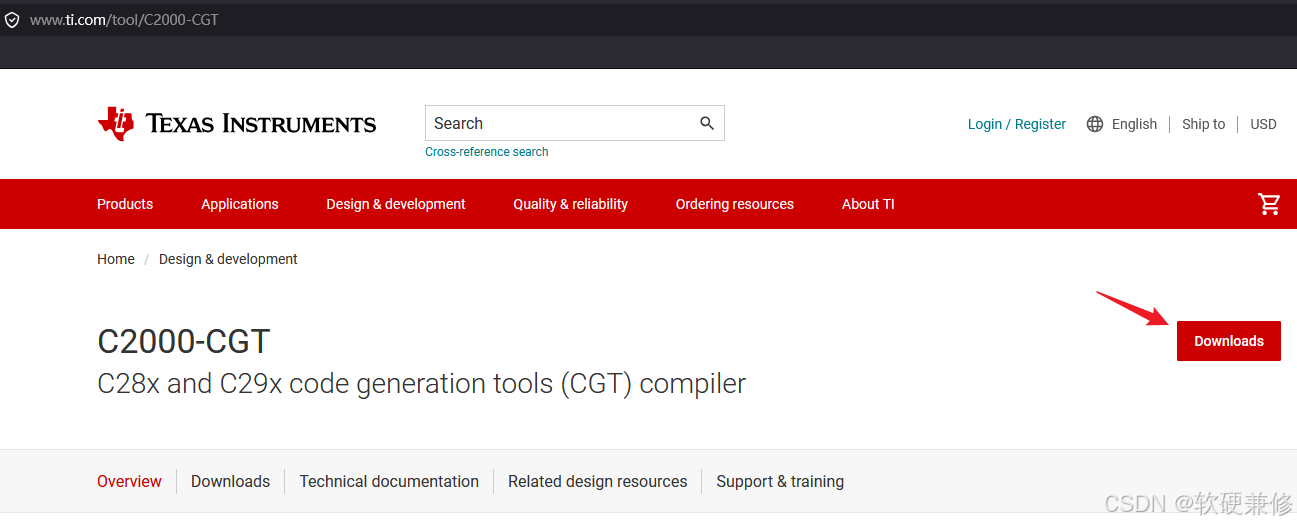Open the Ship to selector
This screenshot has width=1297, height=525.
pos(1203,124)
